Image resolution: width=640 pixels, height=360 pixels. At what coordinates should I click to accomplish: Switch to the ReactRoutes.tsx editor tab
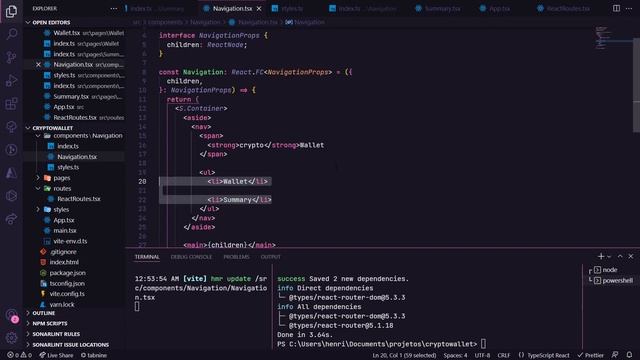(563, 9)
